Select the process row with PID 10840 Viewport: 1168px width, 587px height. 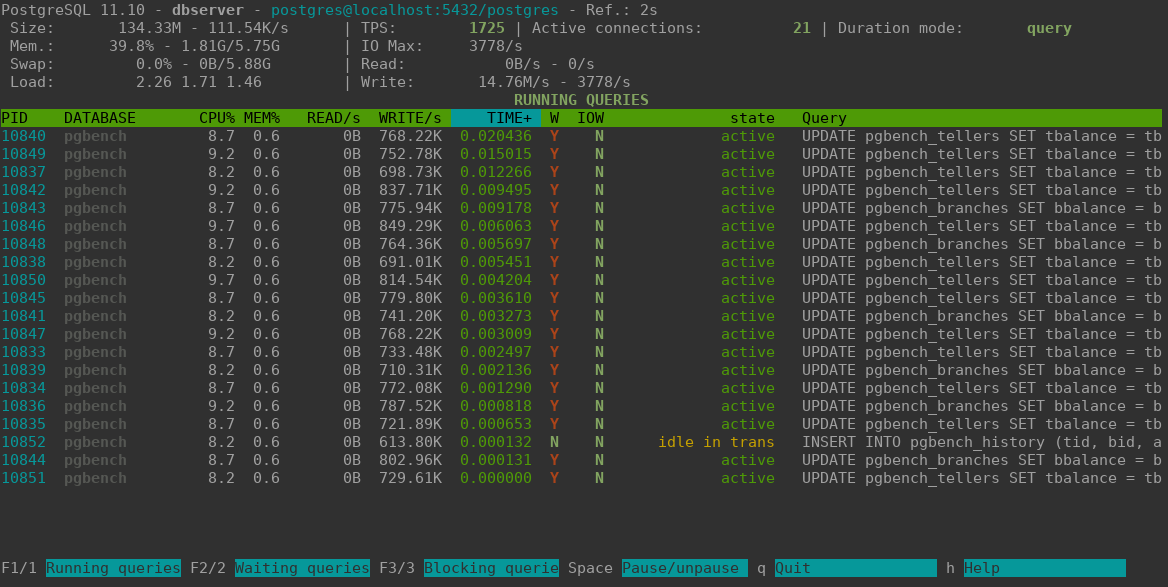(x=24, y=136)
